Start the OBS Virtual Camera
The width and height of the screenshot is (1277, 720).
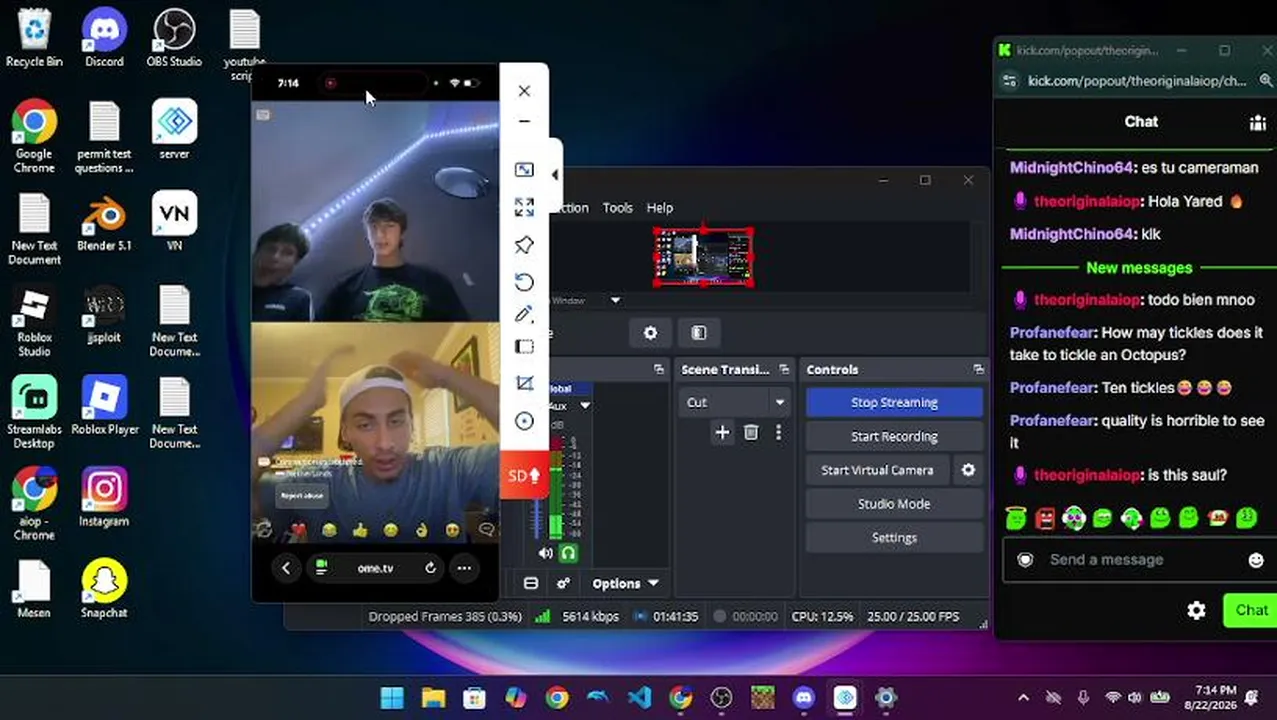pos(877,470)
